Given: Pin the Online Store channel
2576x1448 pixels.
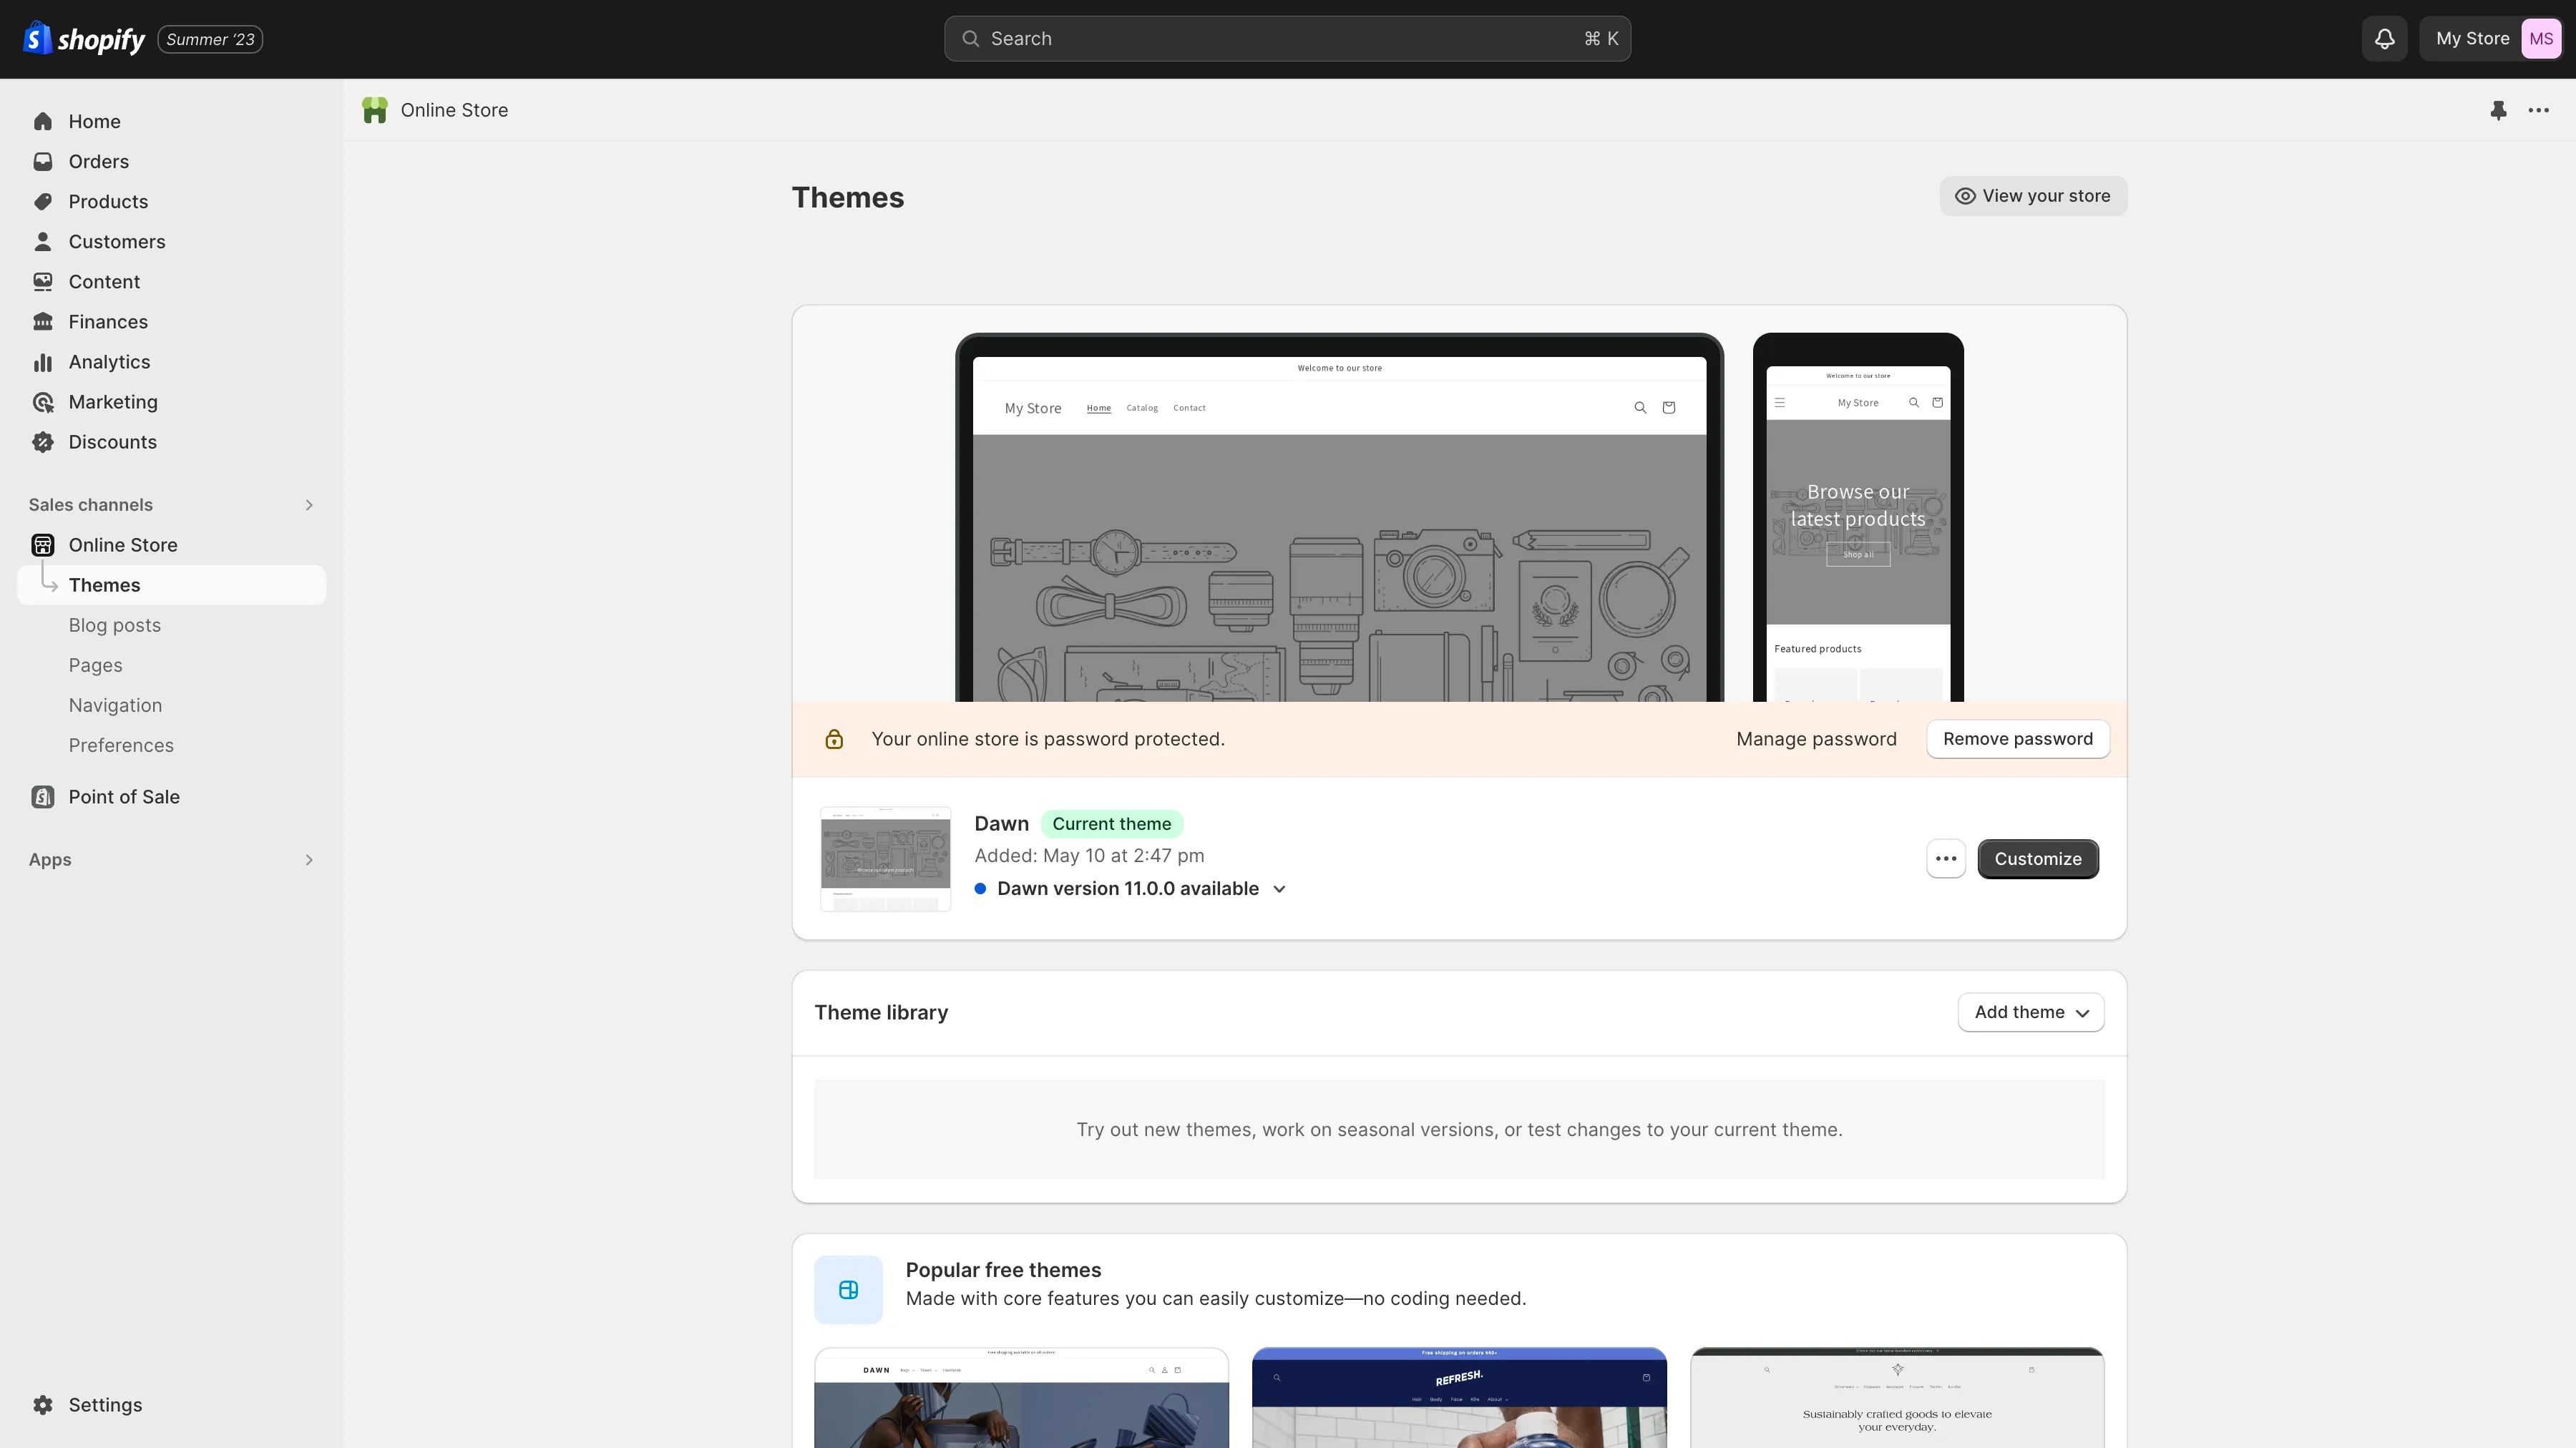Looking at the screenshot, I should click(2498, 110).
